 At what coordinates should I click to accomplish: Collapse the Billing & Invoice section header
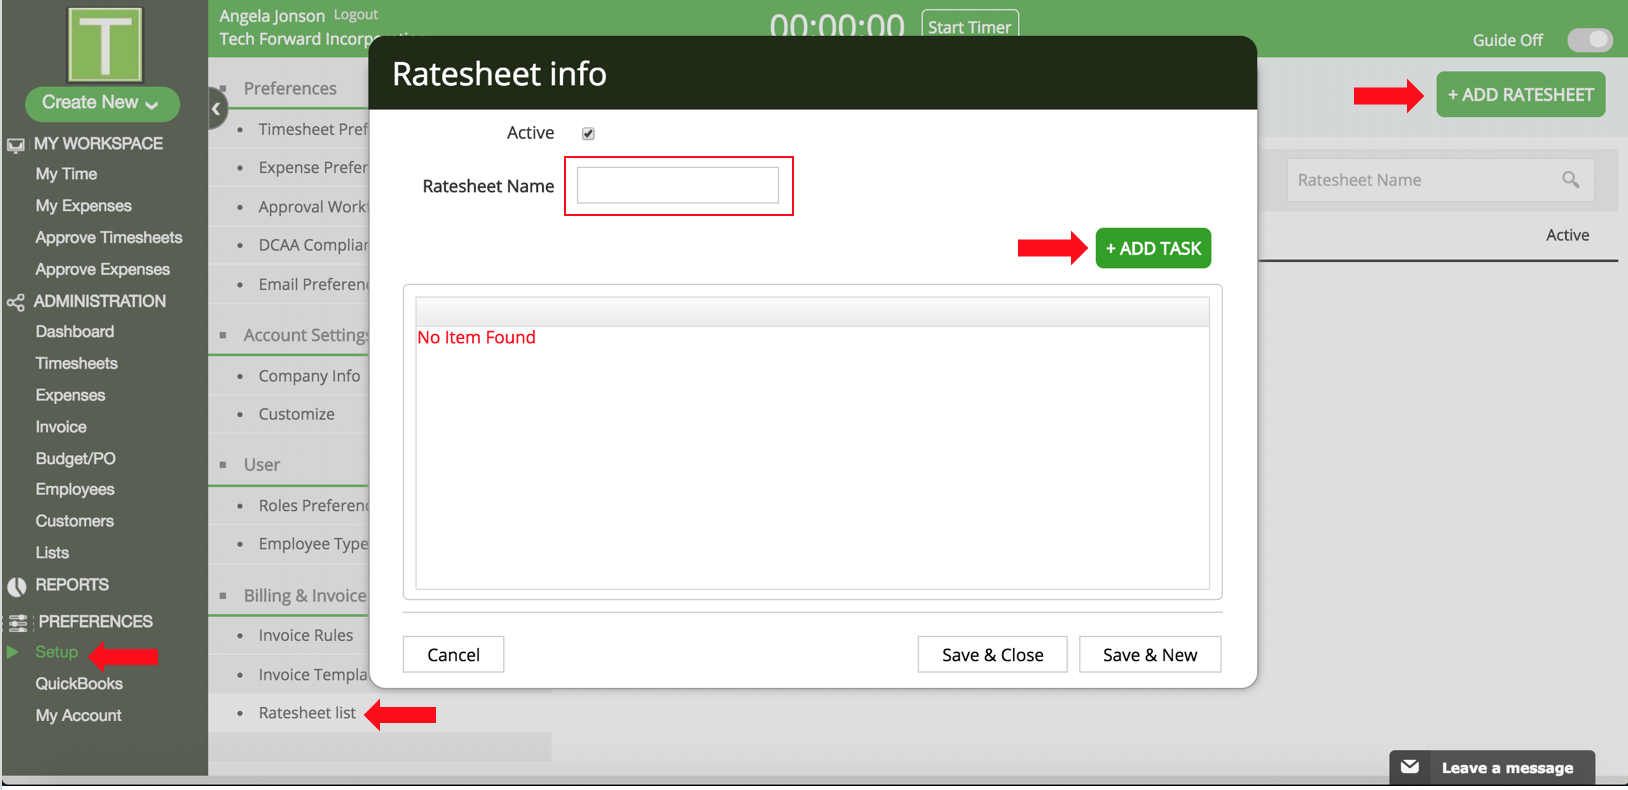305,595
